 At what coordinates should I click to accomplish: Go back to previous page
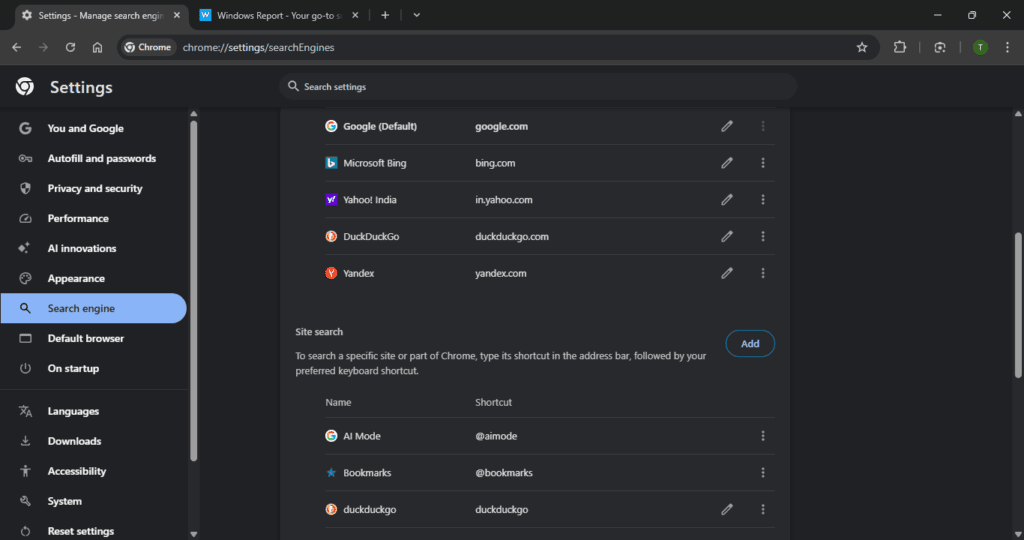point(16,47)
